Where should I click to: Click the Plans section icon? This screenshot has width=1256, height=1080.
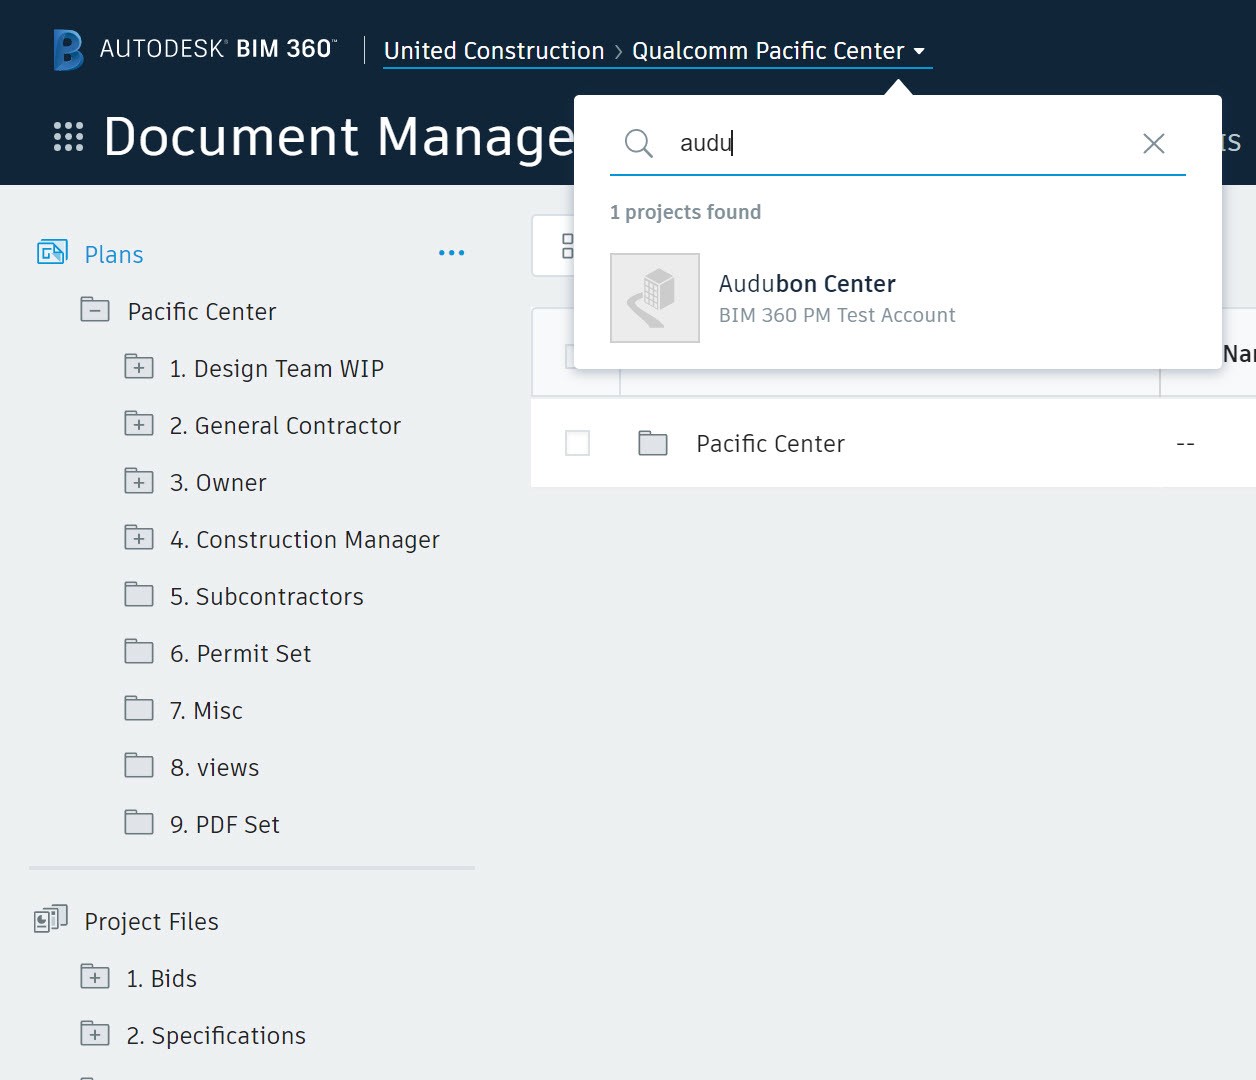pos(52,253)
